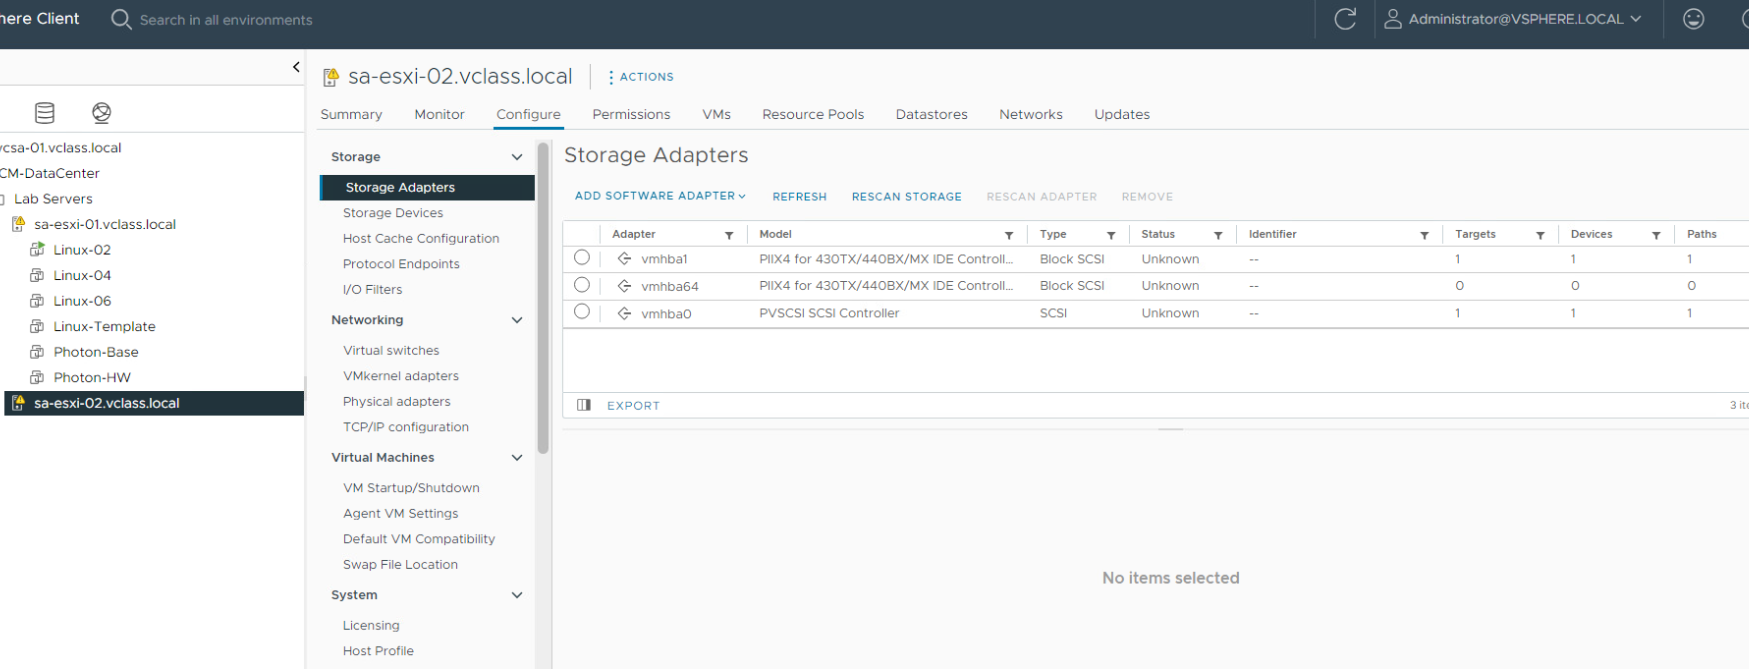Filter the Devices column

(1656, 235)
